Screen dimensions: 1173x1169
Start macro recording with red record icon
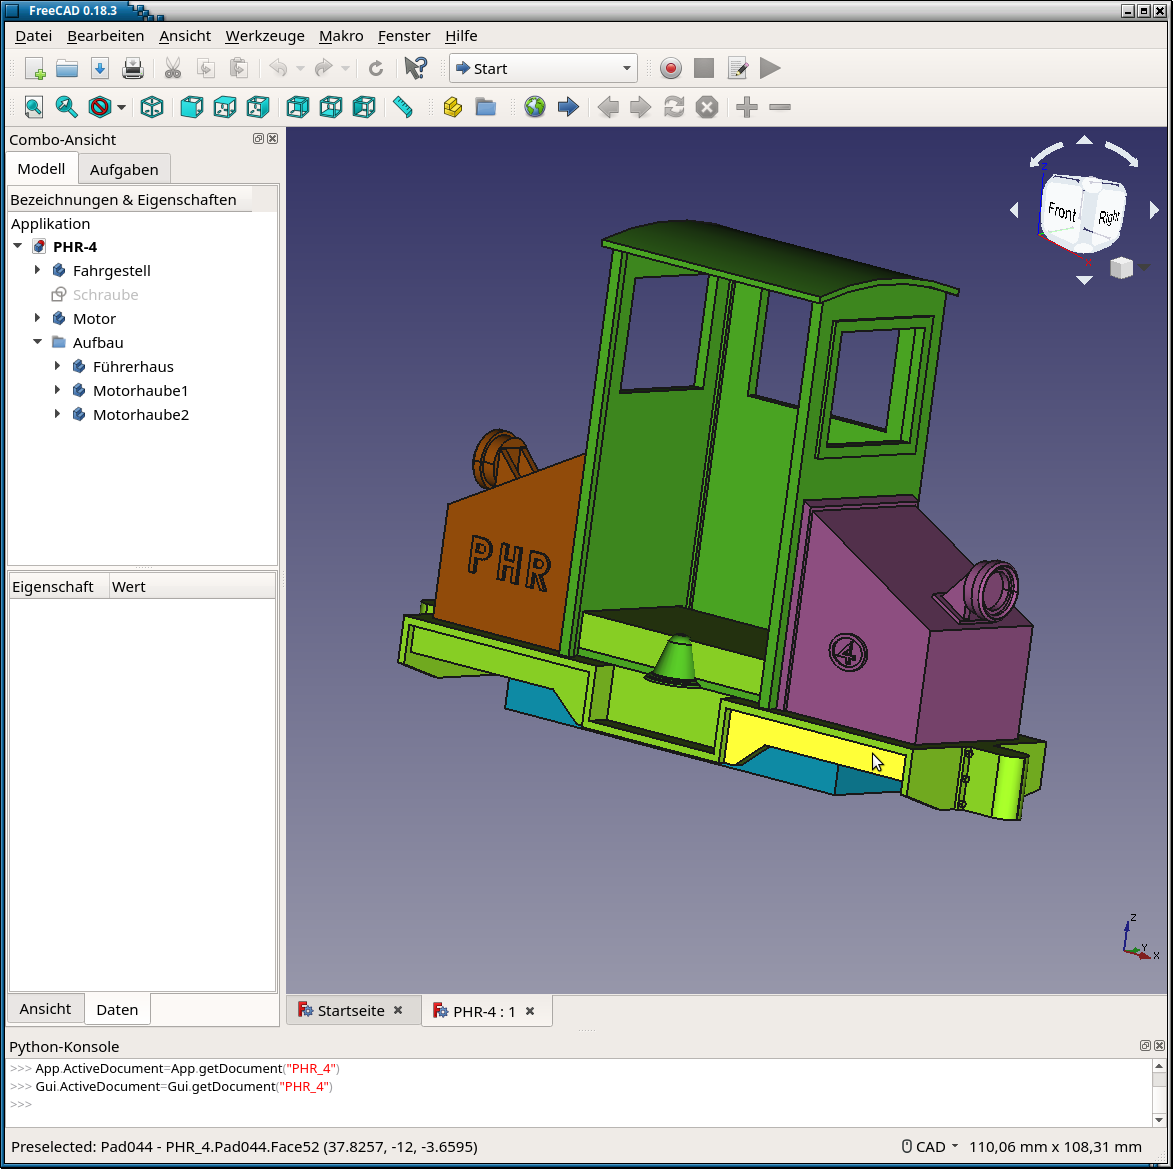click(670, 68)
